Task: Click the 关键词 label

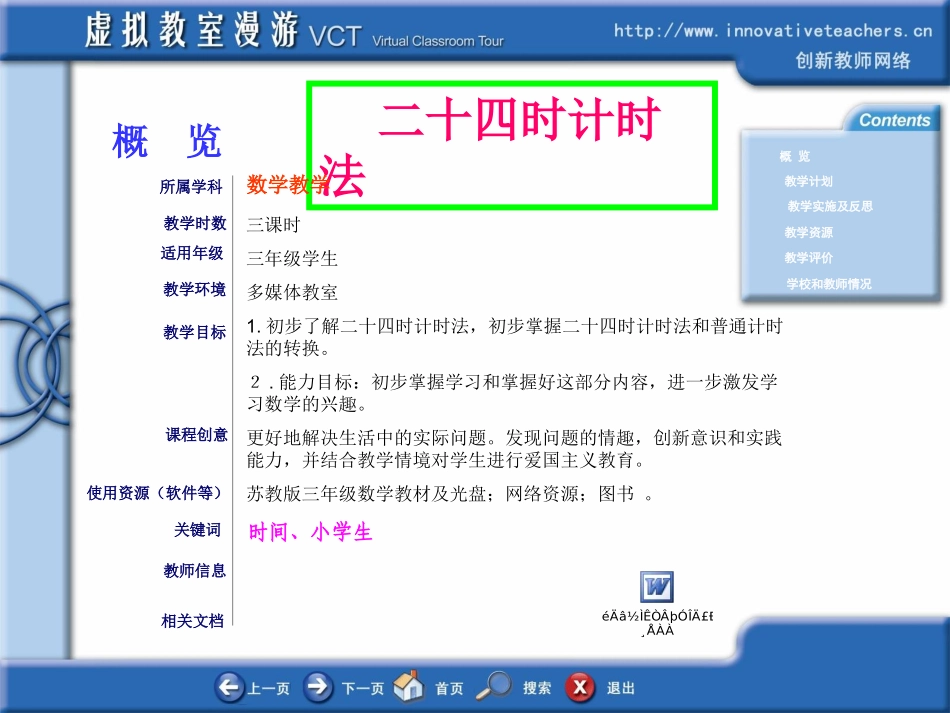Action: 197,529
